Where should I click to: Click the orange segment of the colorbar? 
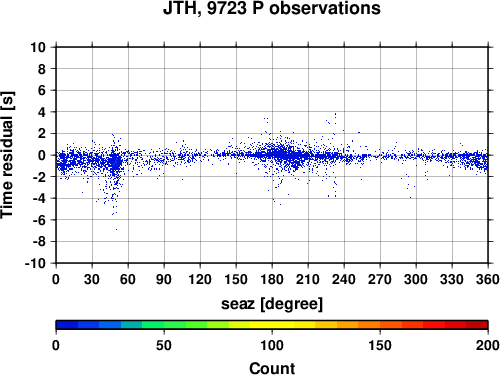click(369, 325)
